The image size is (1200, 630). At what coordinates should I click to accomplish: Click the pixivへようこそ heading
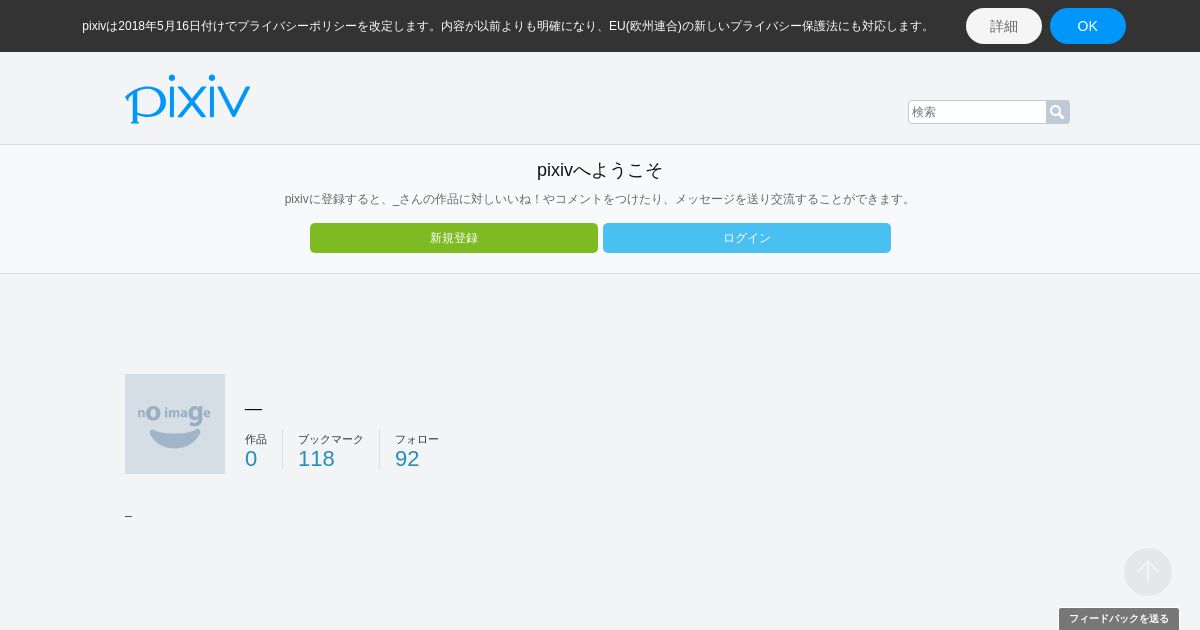click(x=600, y=170)
